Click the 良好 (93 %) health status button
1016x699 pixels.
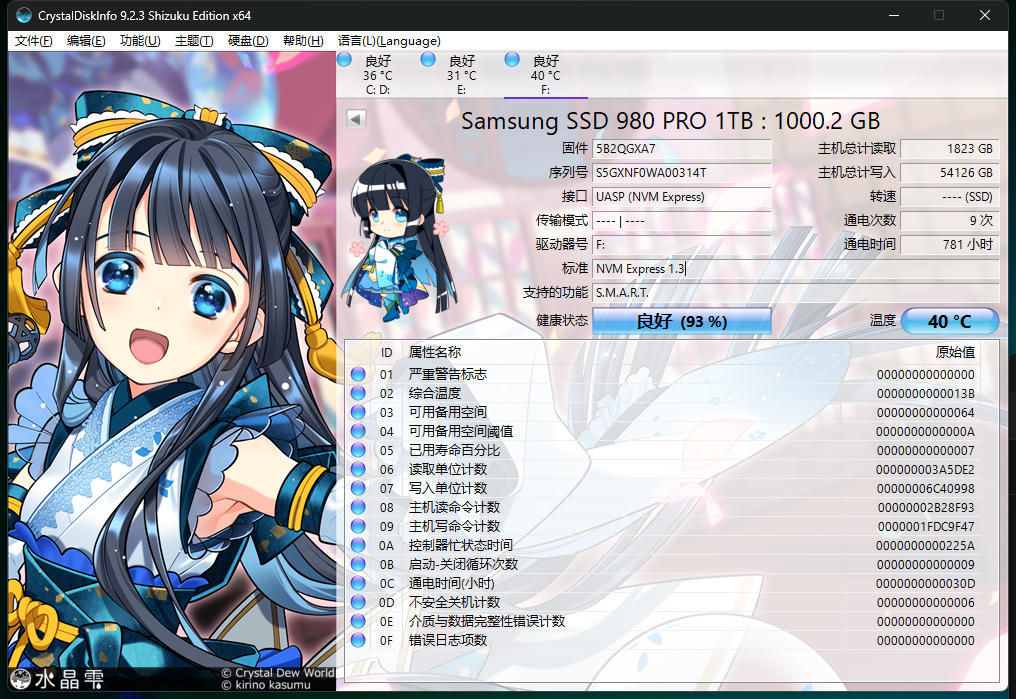(x=682, y=321)
